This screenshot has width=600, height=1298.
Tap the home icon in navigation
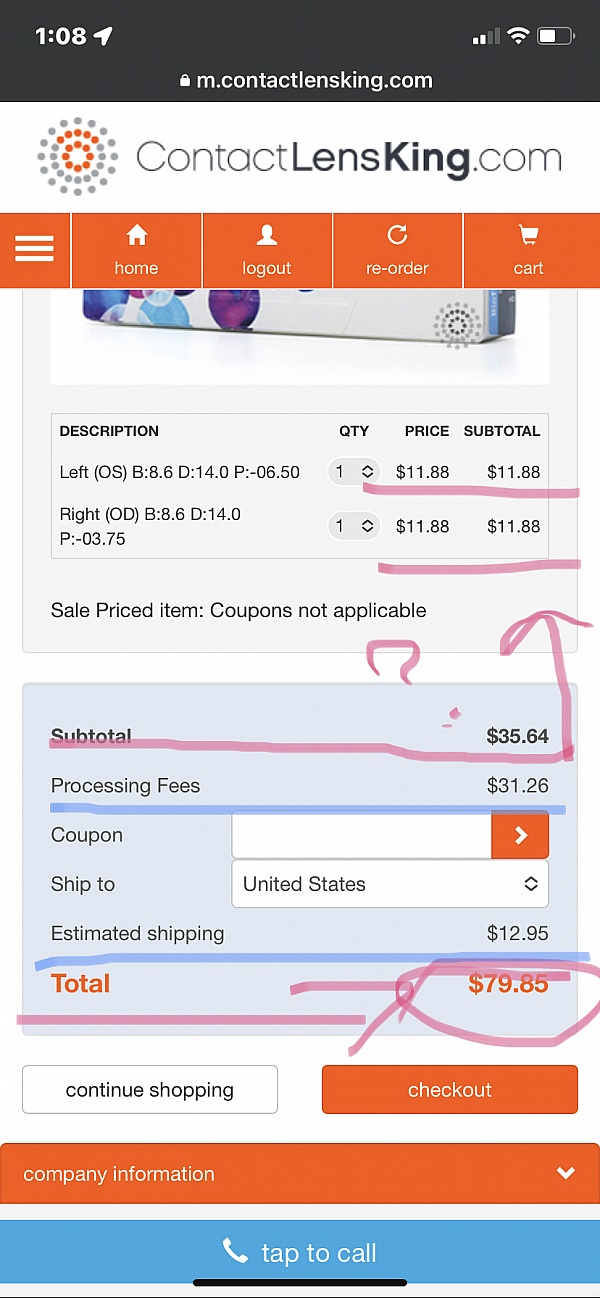(x=136, y=235)
